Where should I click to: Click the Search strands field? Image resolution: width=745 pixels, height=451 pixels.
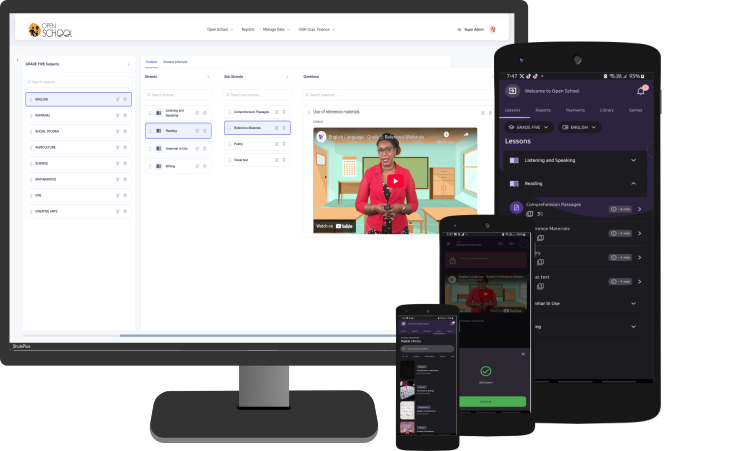pos(178,95)
